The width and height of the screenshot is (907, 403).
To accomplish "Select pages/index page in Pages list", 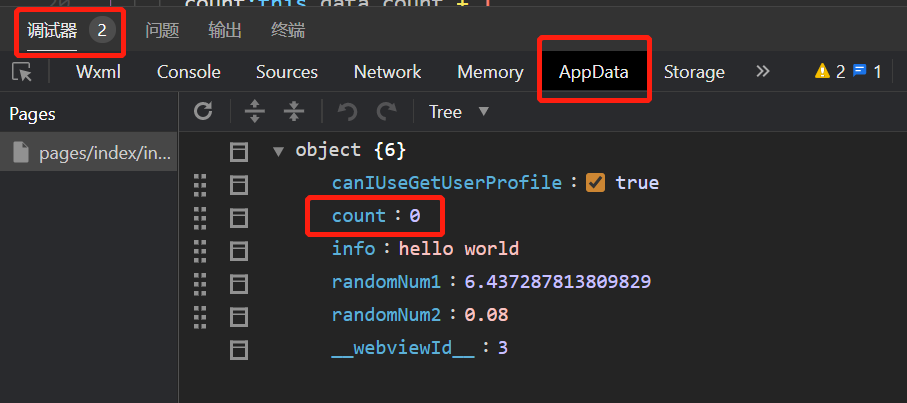I will click(89, 151).
